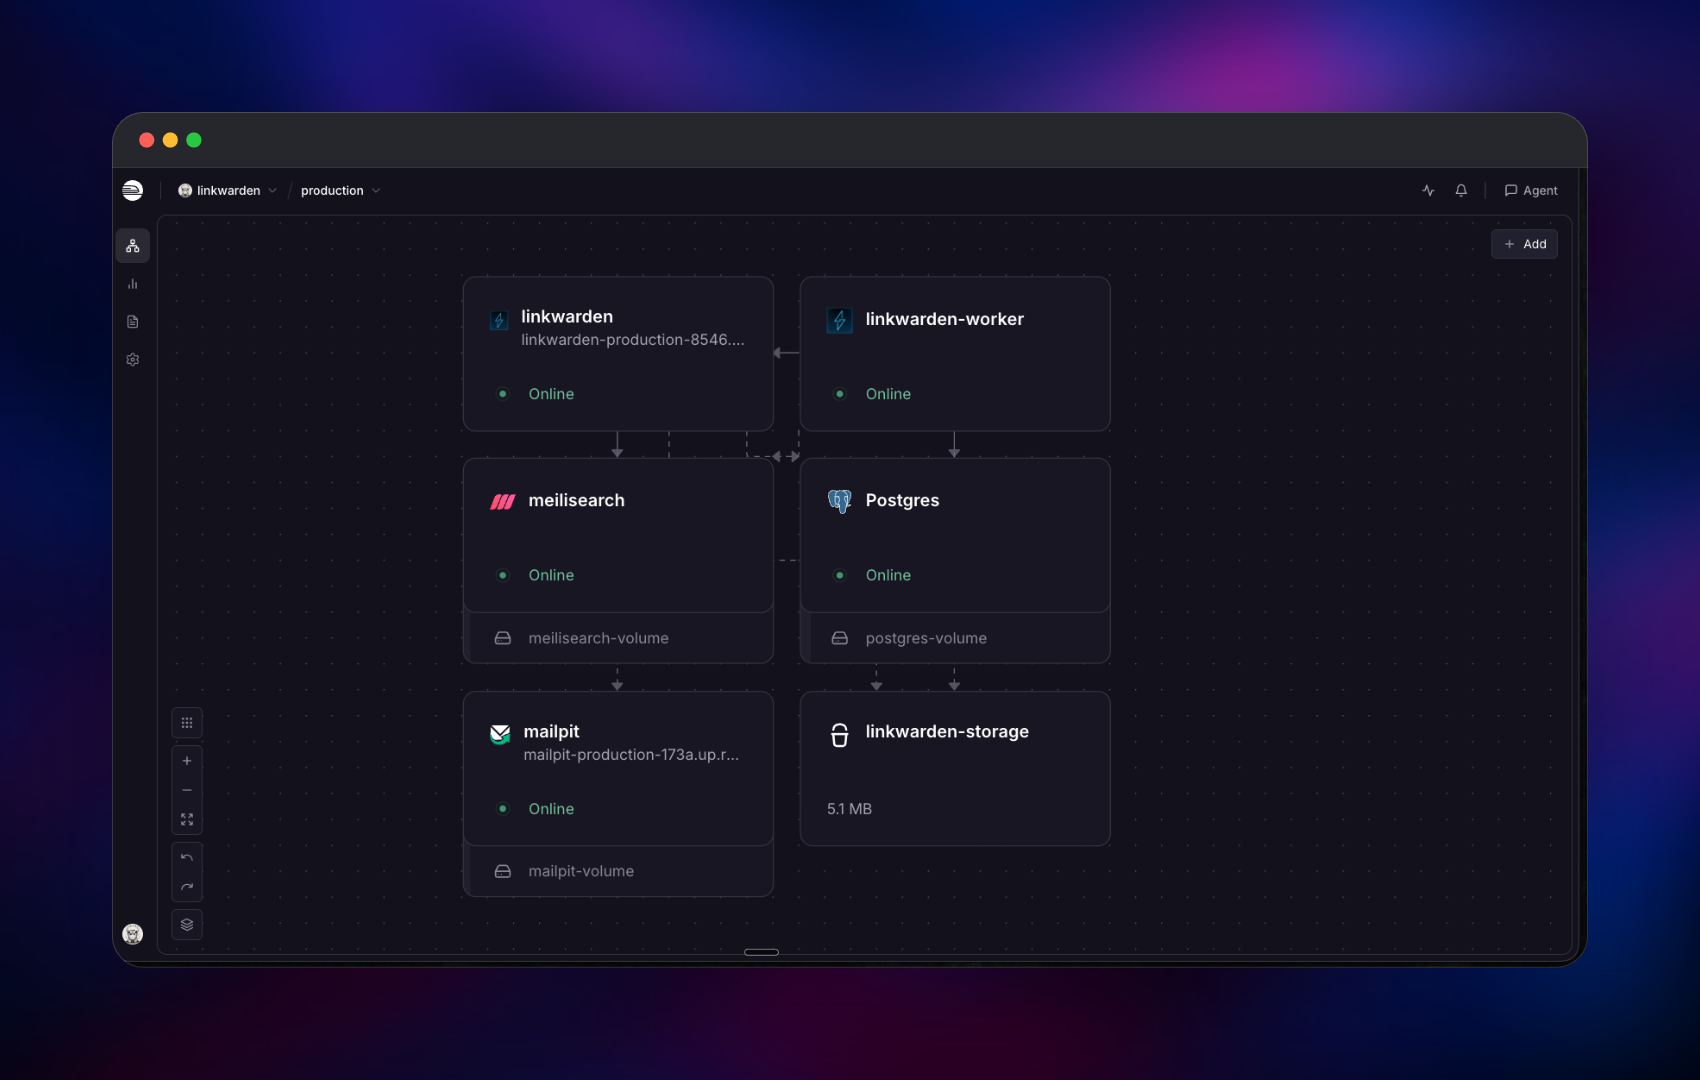
Task: Select the linkwarden-worker service title
Action: click(x=945, y=319)
